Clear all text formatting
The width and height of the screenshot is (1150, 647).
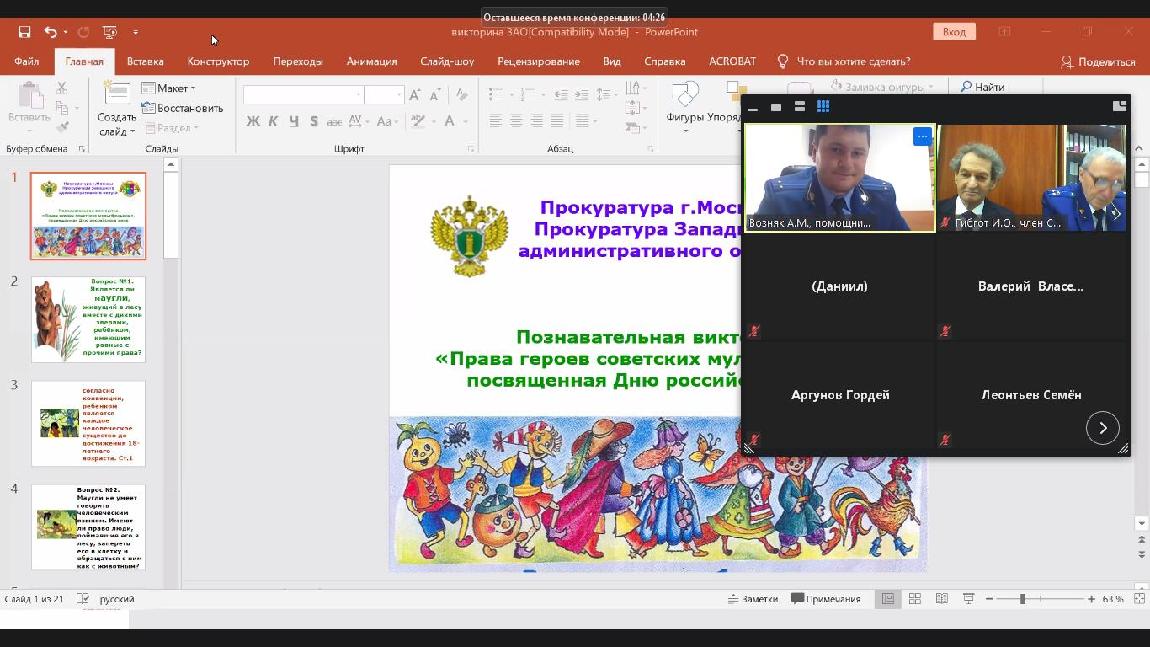point(461,95)
